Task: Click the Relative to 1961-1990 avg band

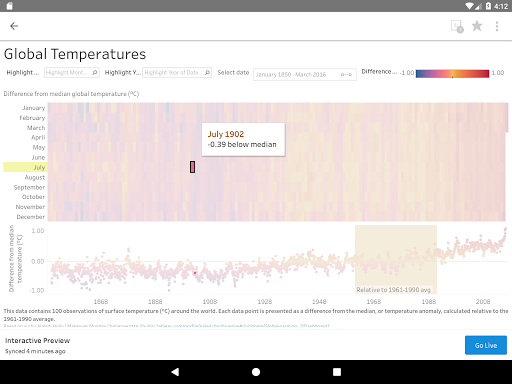Action: [396, 259]
